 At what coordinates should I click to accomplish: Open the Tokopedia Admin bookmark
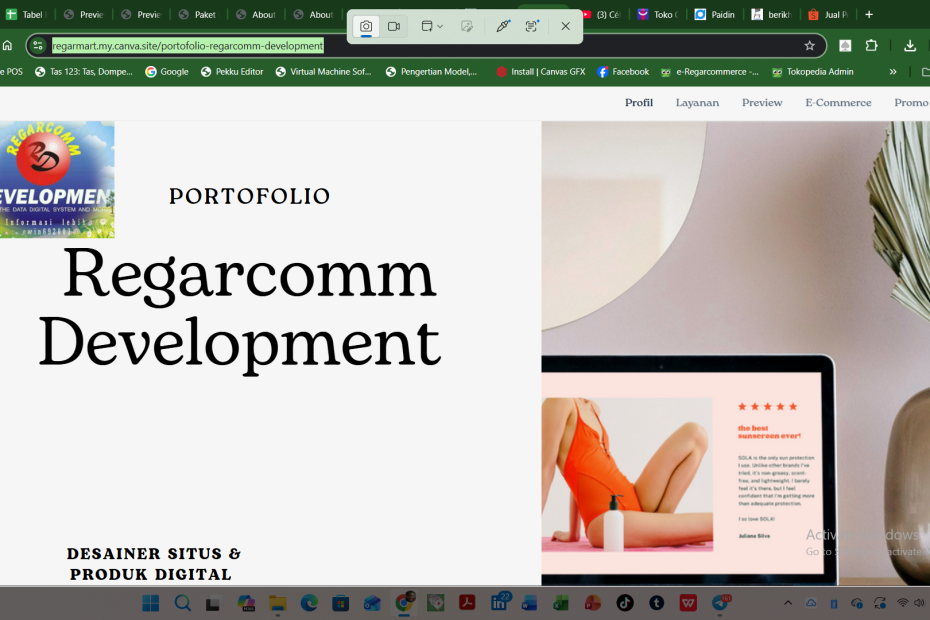(812, 72)
